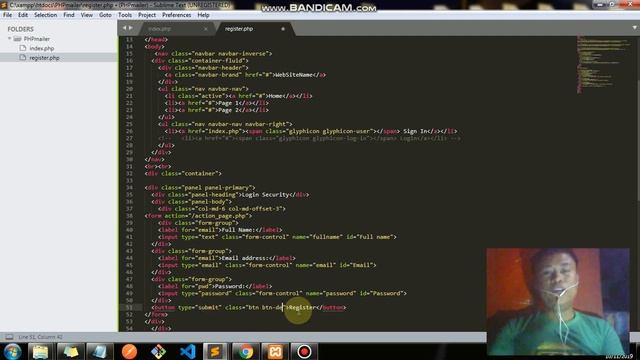Click the index.php file icon in sidebar

pyautogui.click(x=23, y=48)
